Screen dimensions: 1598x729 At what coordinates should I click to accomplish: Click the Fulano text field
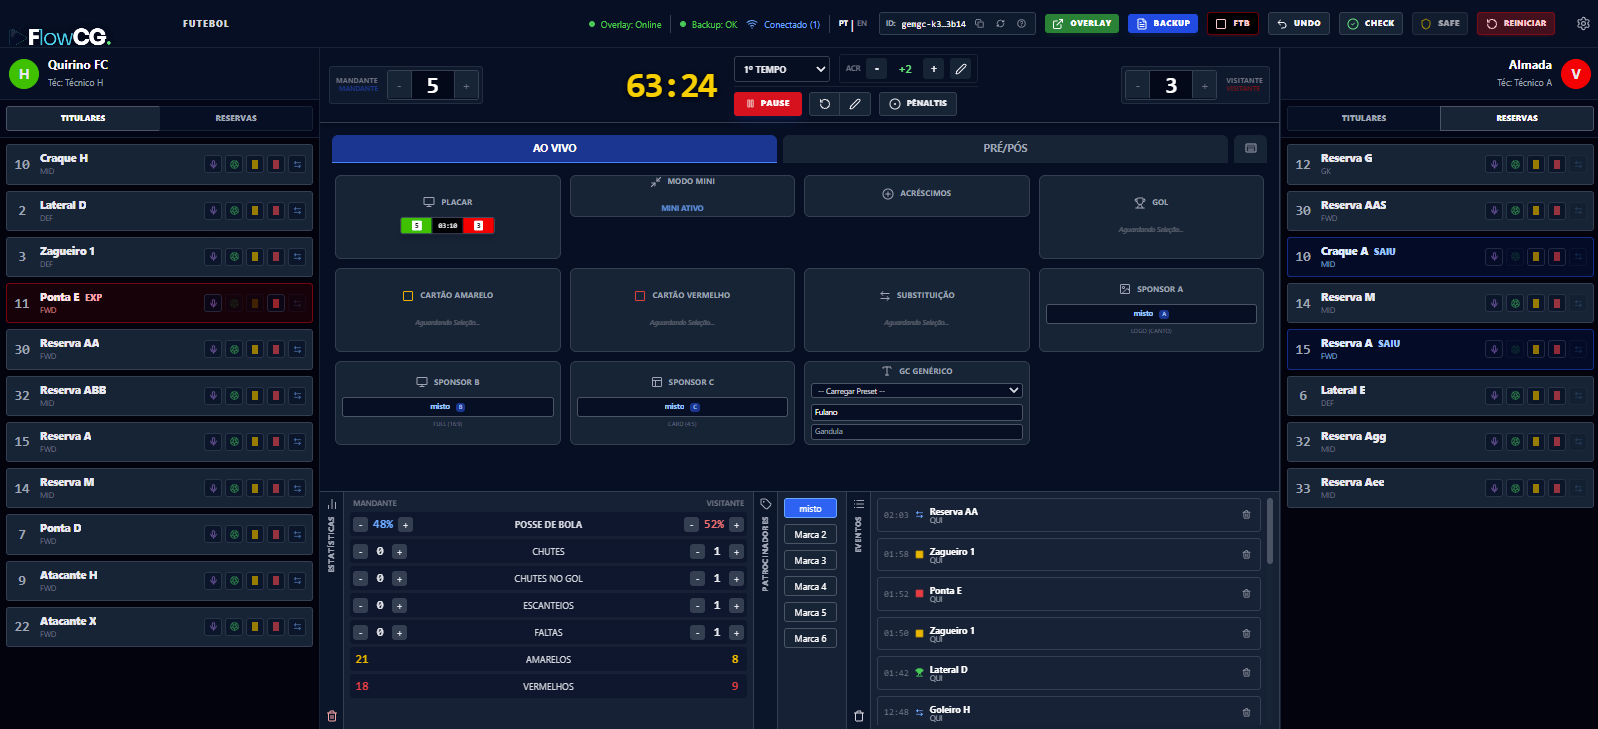click(x=916, y=412)
